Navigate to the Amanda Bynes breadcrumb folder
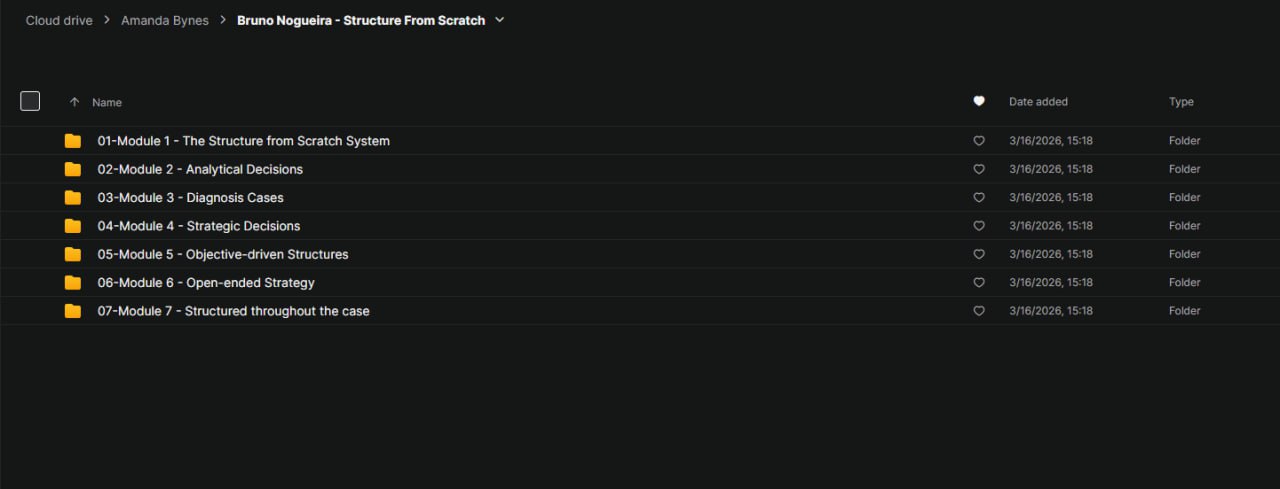Screen dimensions: 1280x489 pyautogui.click(x=165, y=20)
